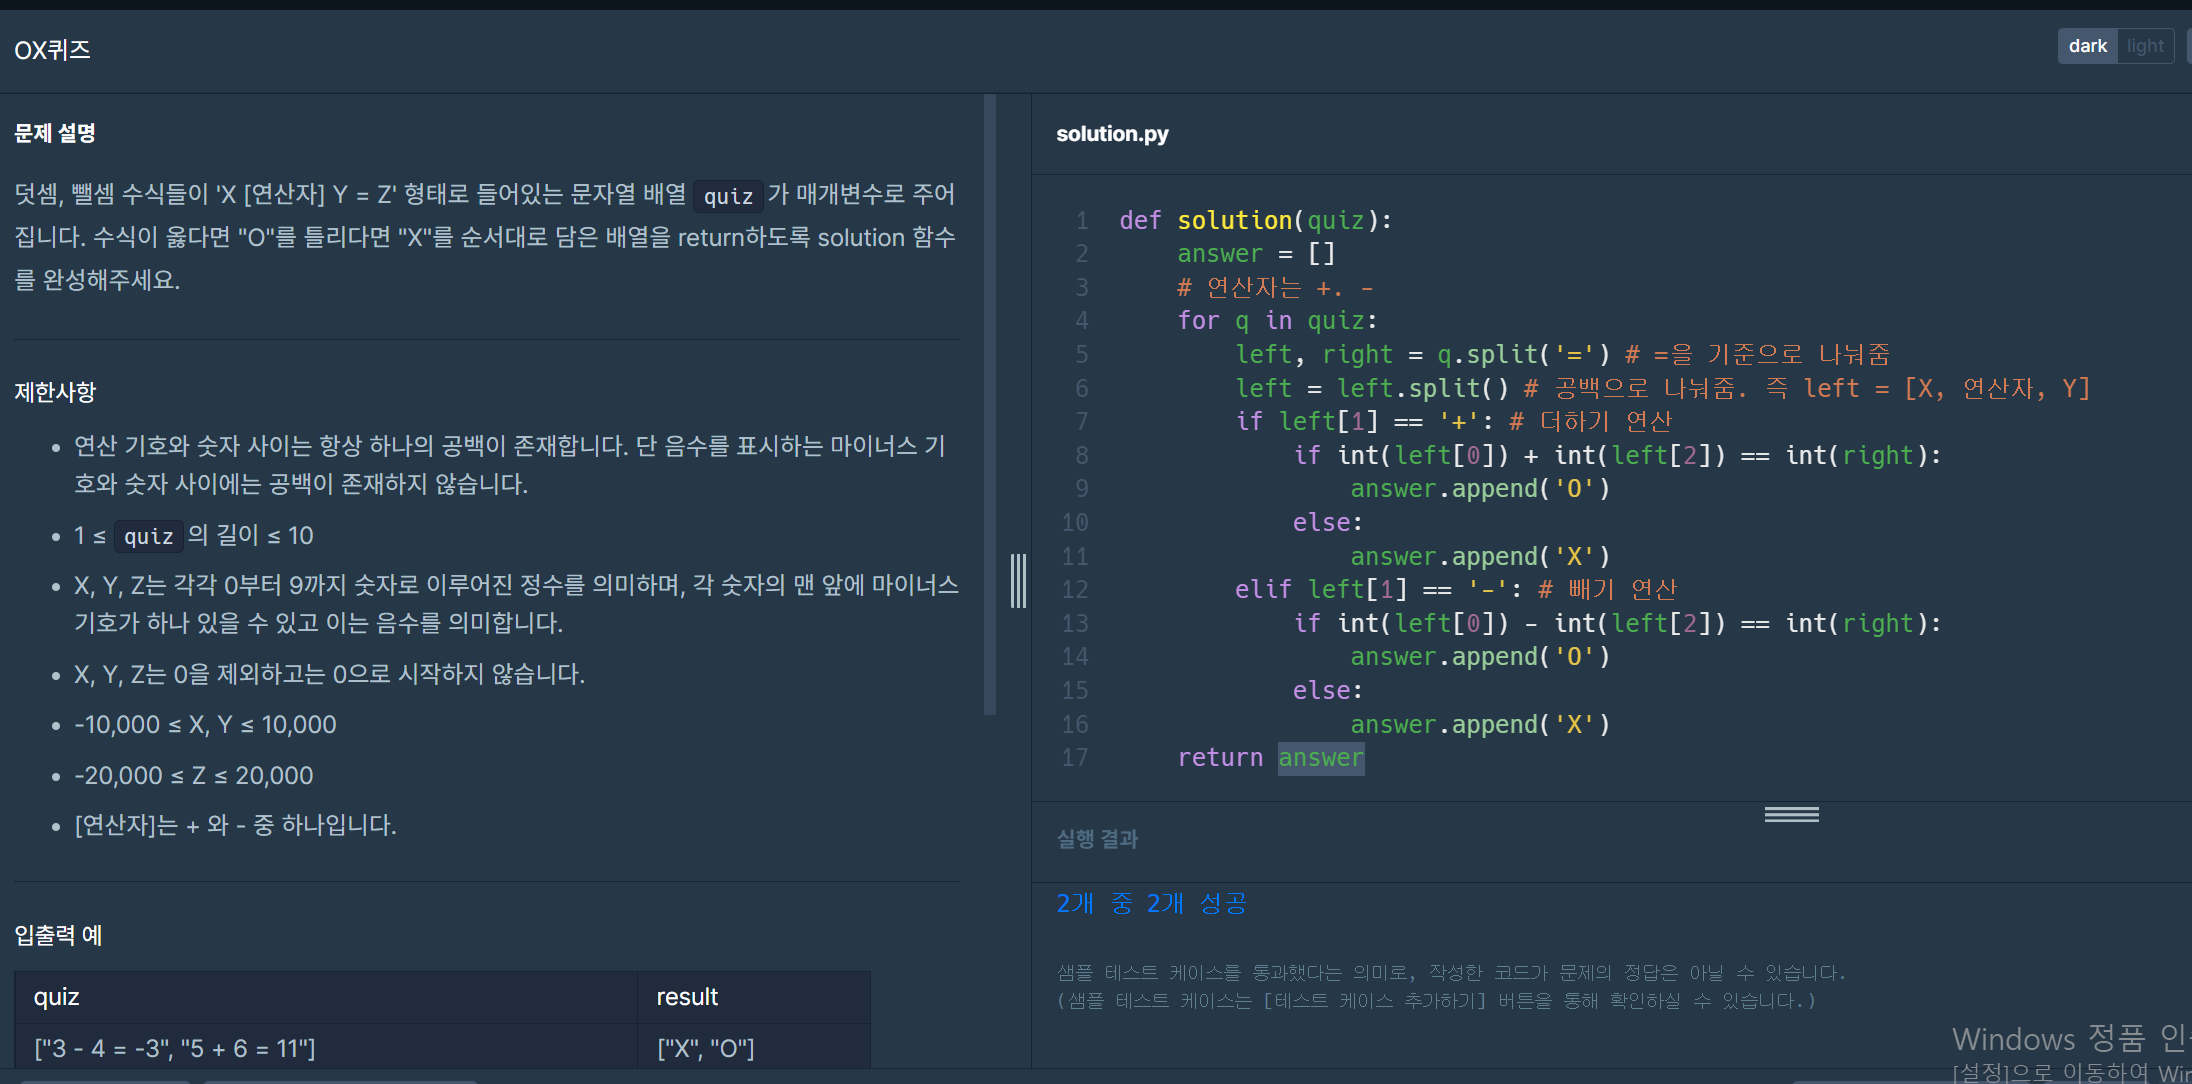Click the 실행 결과 label
The image size is (2192, 1084).
coord(1097,839)
